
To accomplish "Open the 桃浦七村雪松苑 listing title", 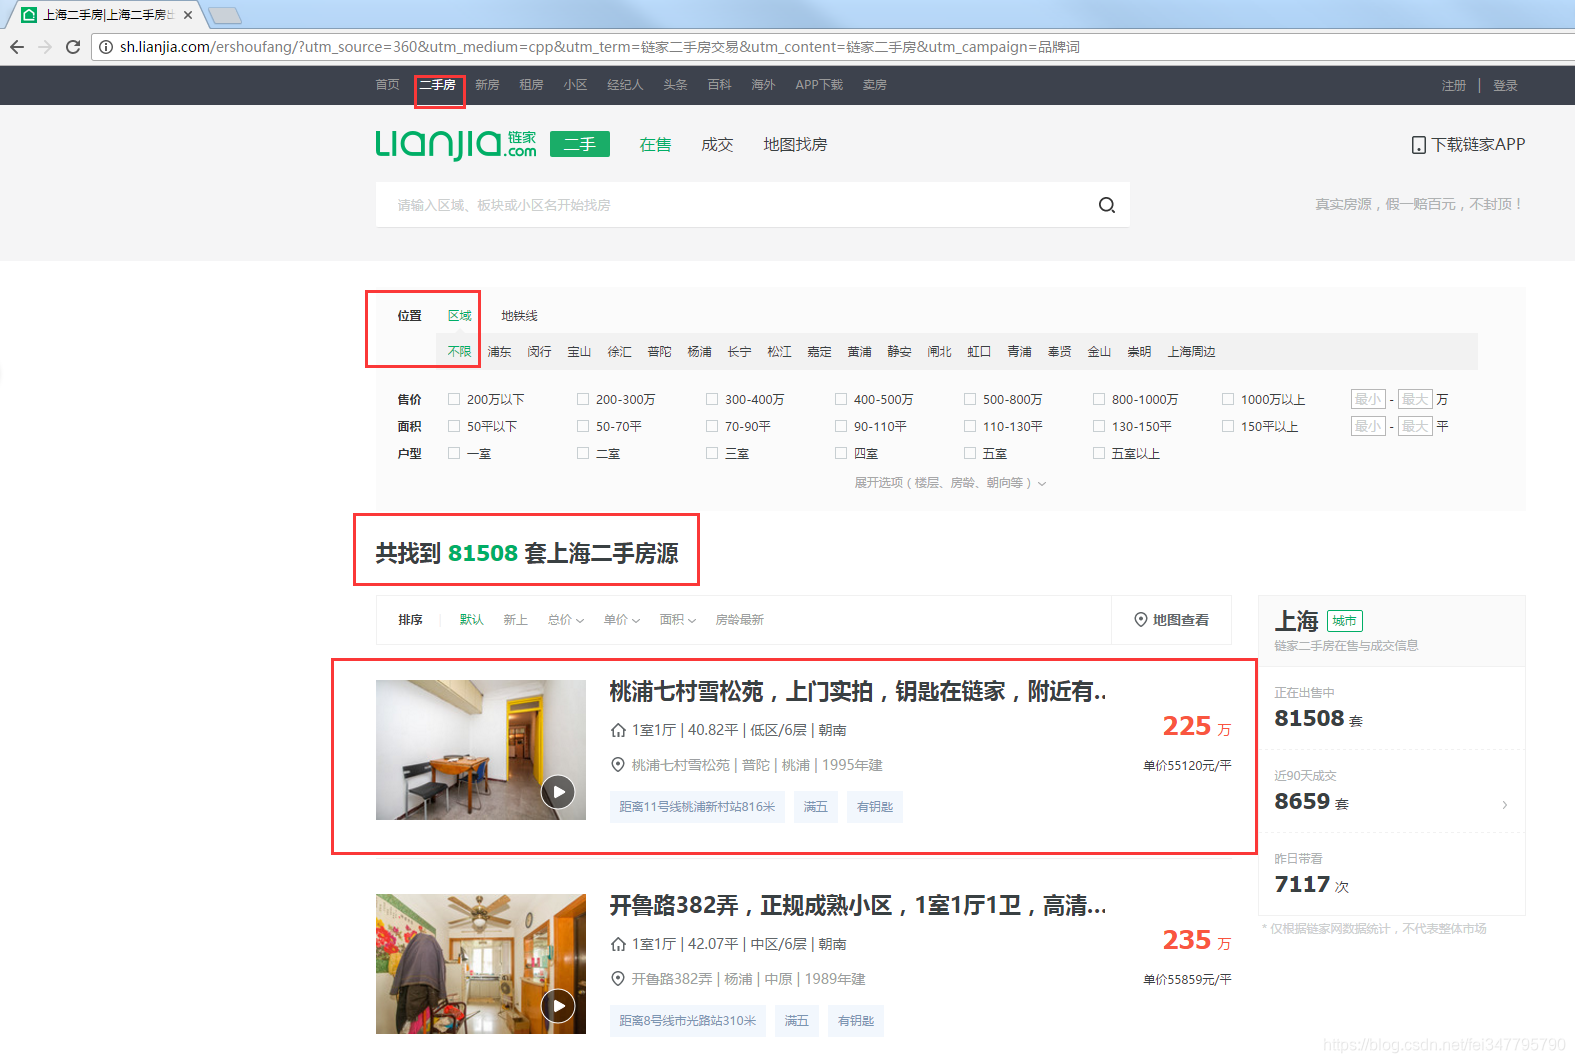I will (x=858, y=692).
